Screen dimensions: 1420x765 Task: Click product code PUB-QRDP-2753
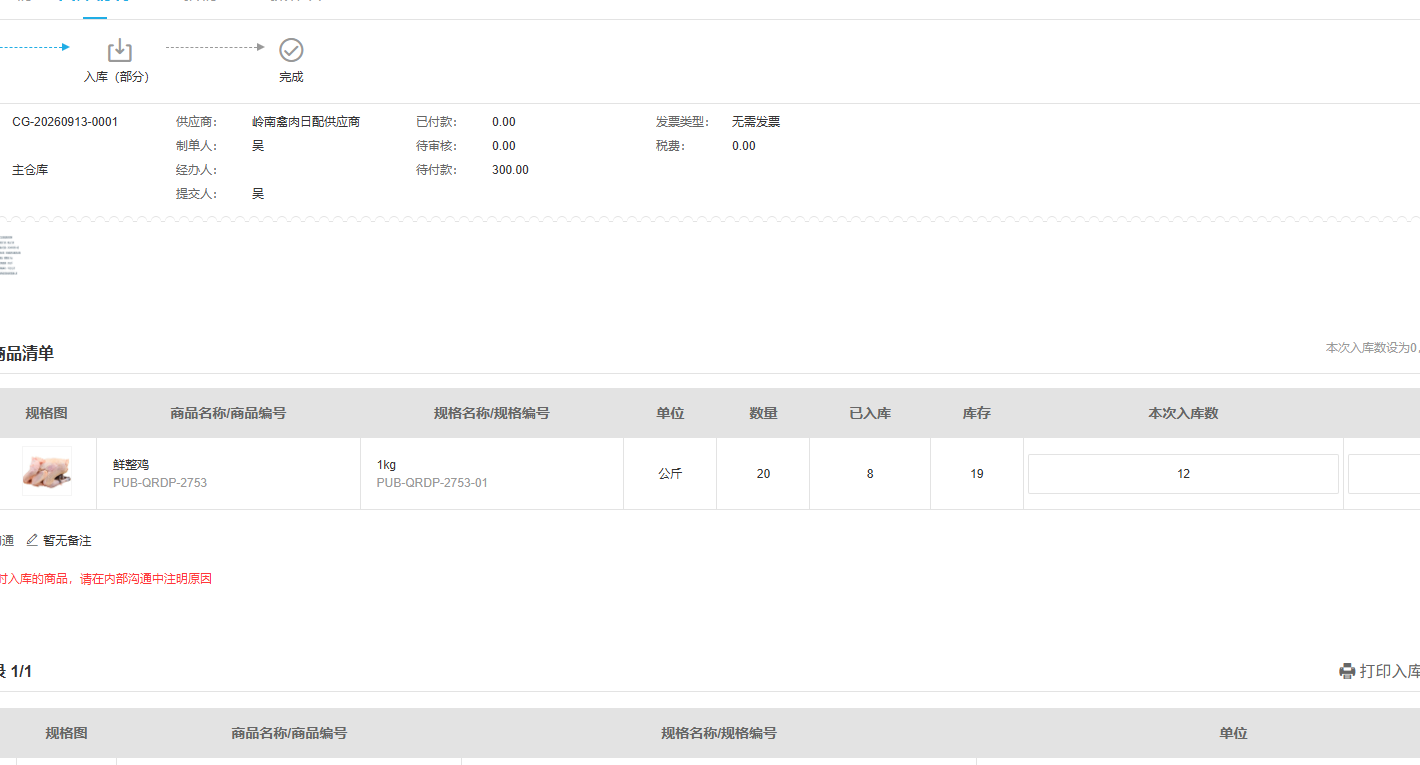pyautogui.click(x=160, y=483)
